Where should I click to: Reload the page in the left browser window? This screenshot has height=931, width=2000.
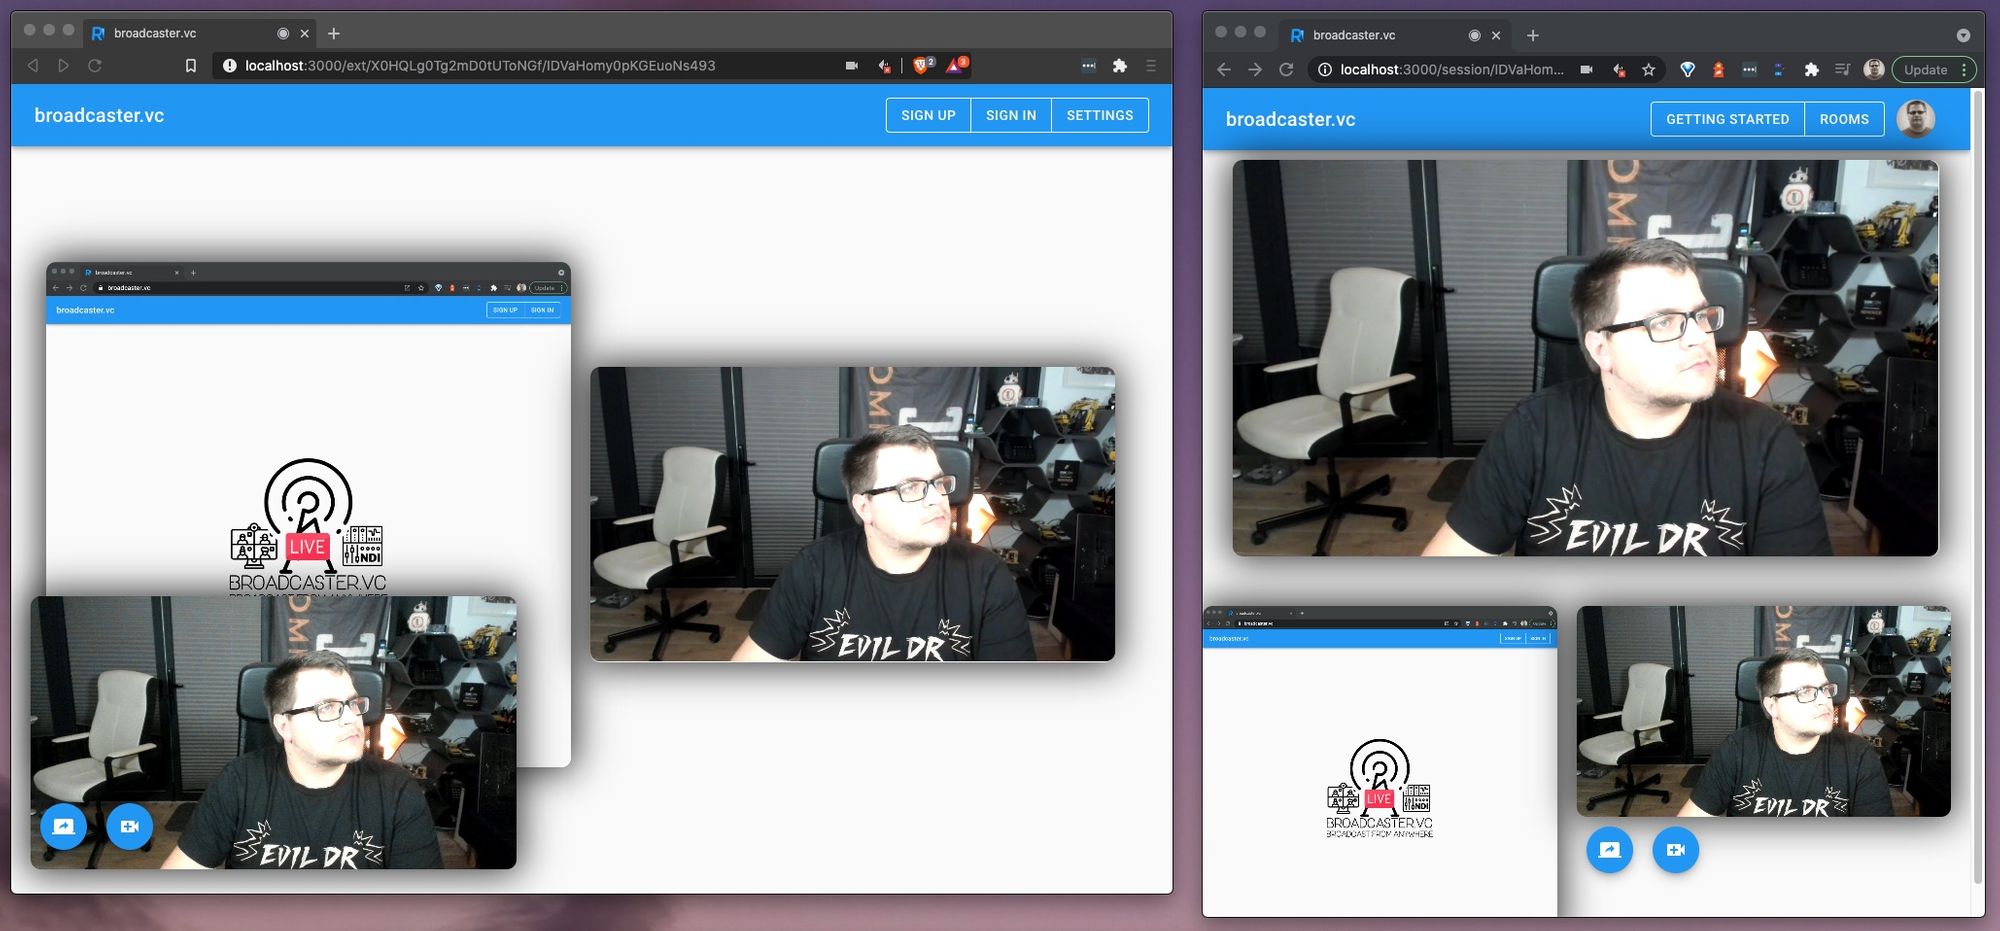tap(95, 65)
